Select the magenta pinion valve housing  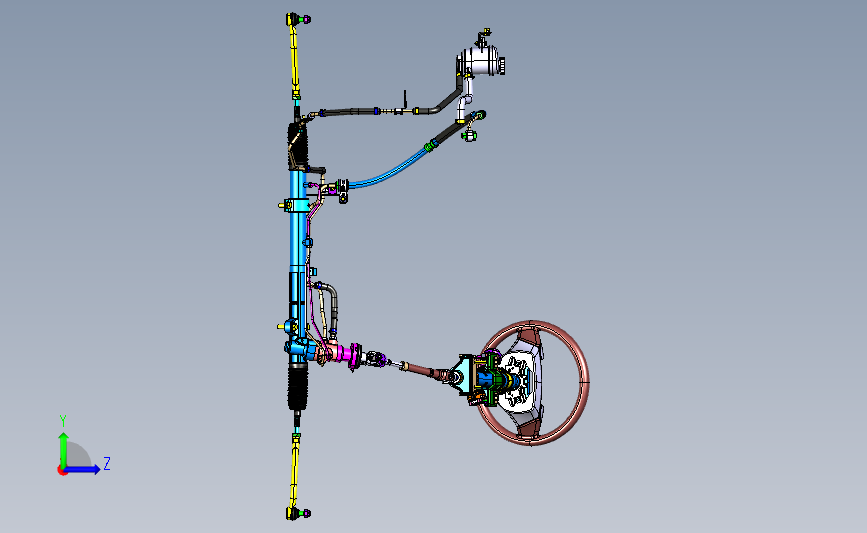click(x=346, y=354)
